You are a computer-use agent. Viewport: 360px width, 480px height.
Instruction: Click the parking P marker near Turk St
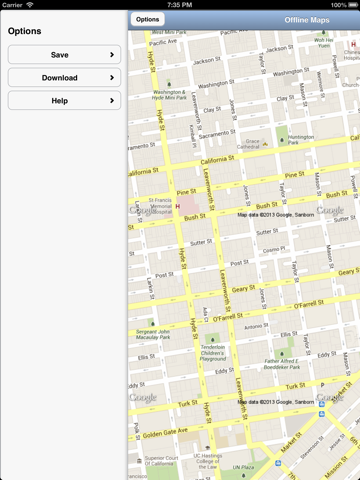322,385
